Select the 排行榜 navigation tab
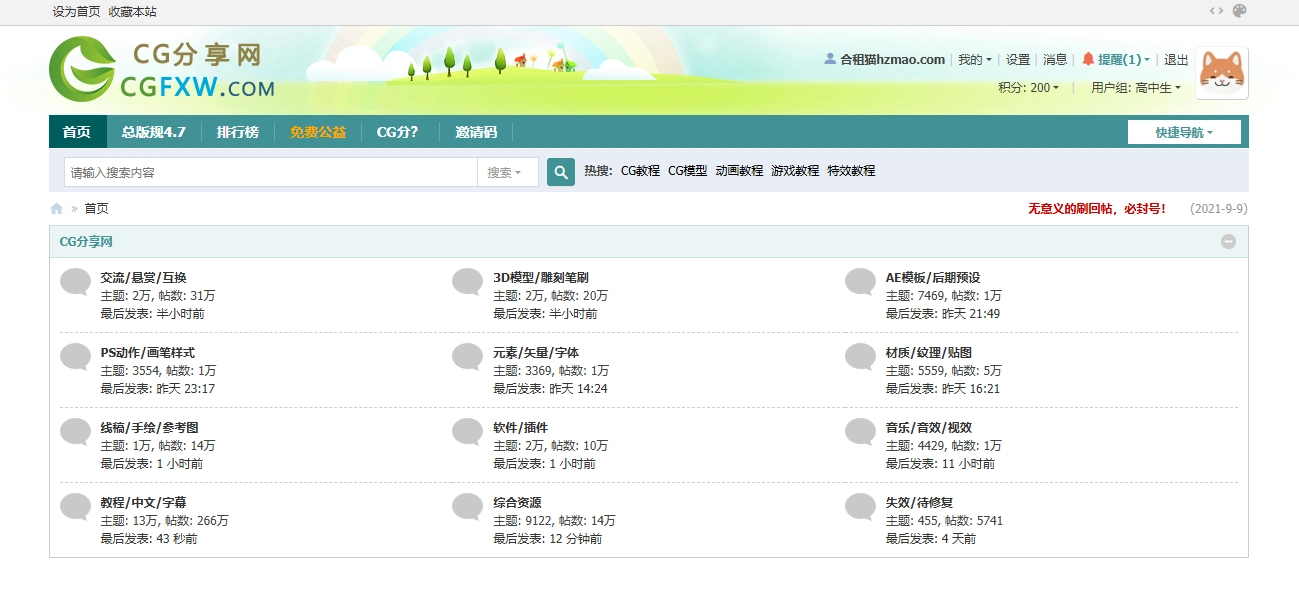 (x=238, y=132)
